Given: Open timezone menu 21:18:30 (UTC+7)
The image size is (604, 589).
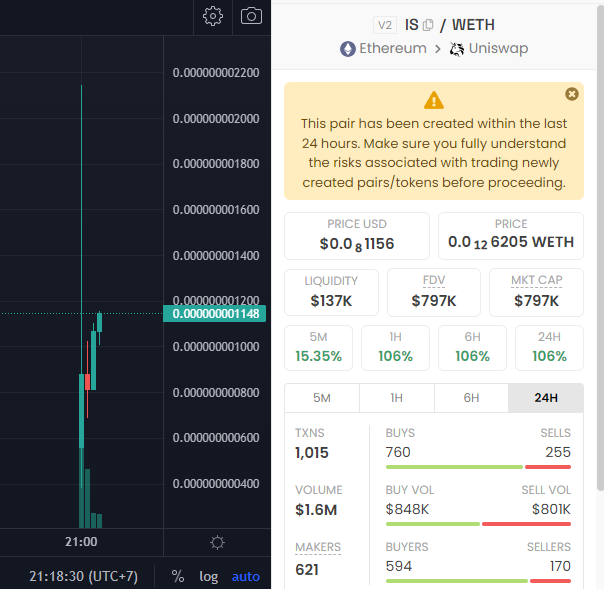Looking at the screenshot, I should point(84,576).
